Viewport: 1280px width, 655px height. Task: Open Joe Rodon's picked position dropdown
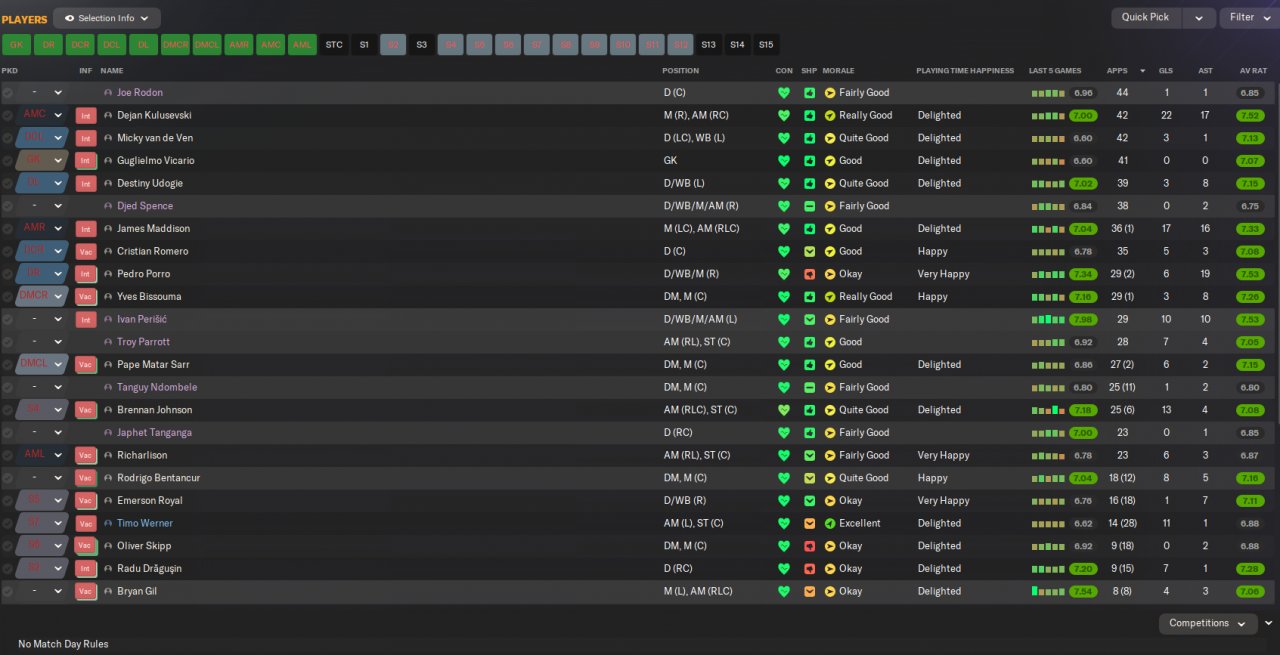click(42, 93)
